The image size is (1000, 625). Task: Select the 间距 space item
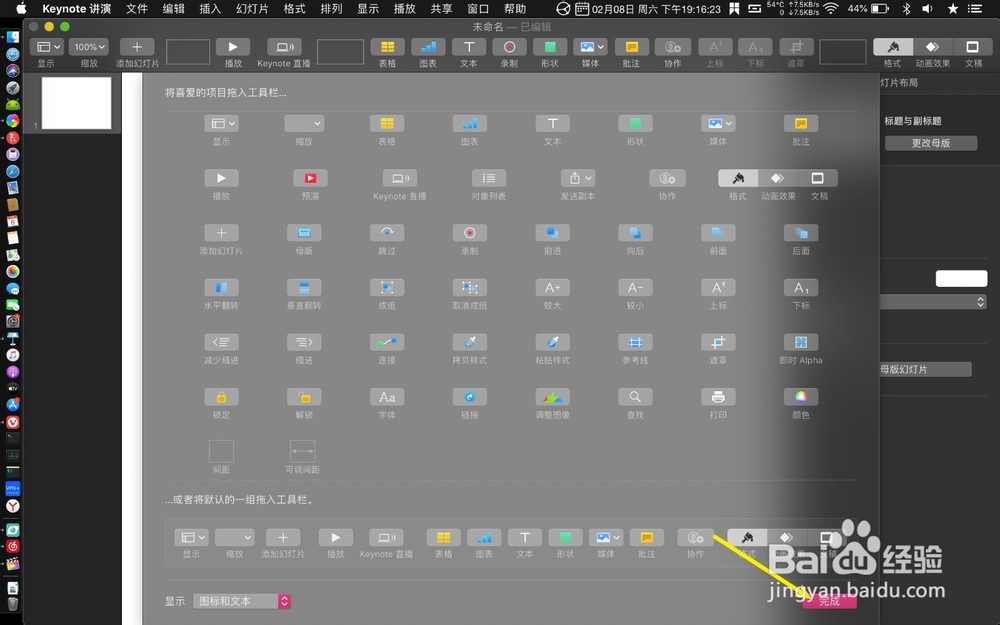[x=221, y=452]
